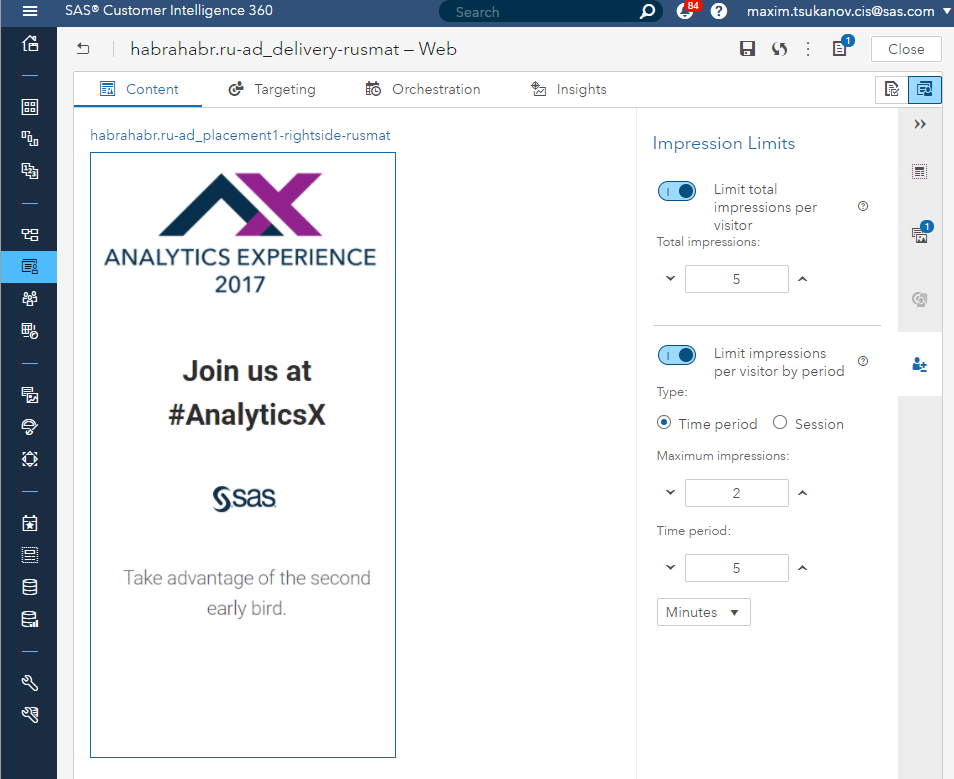Screen dimensions: 954x779
Task: Select the Session radio button
Action: tap(780, 422)
